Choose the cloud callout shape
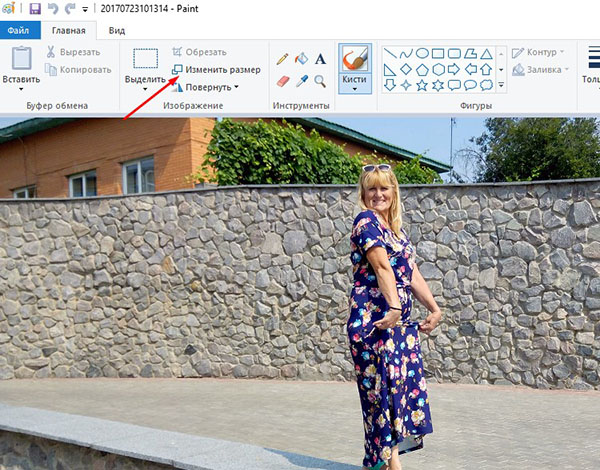Viewport: 600px width, 470px height. 486,85
